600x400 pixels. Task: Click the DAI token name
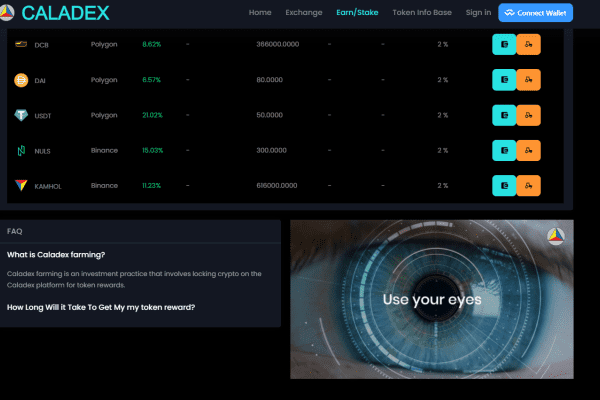coord(40,81)
